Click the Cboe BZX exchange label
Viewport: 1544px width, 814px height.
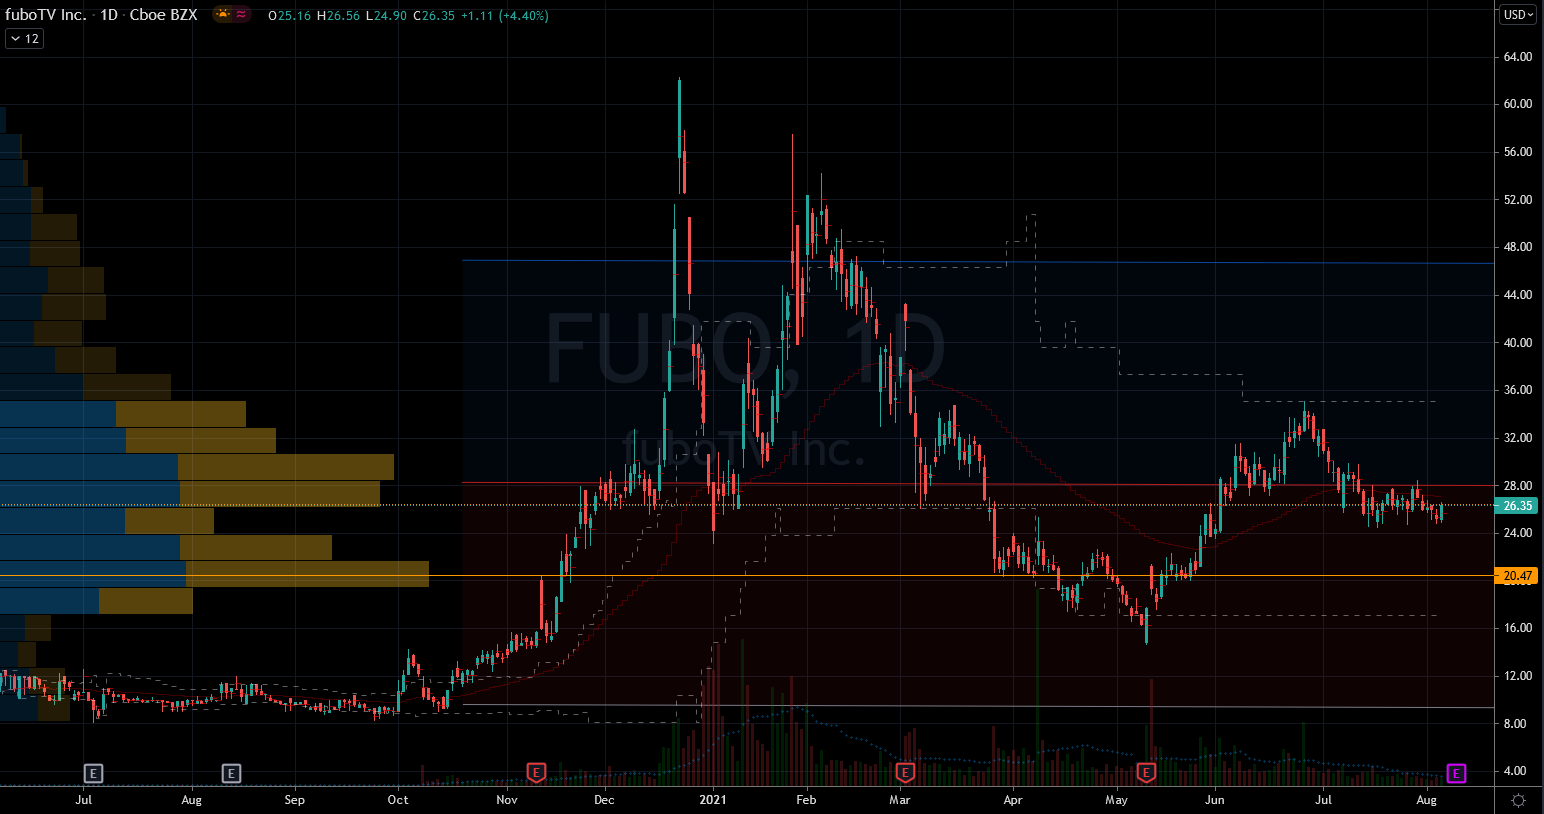tap(163, 15)
